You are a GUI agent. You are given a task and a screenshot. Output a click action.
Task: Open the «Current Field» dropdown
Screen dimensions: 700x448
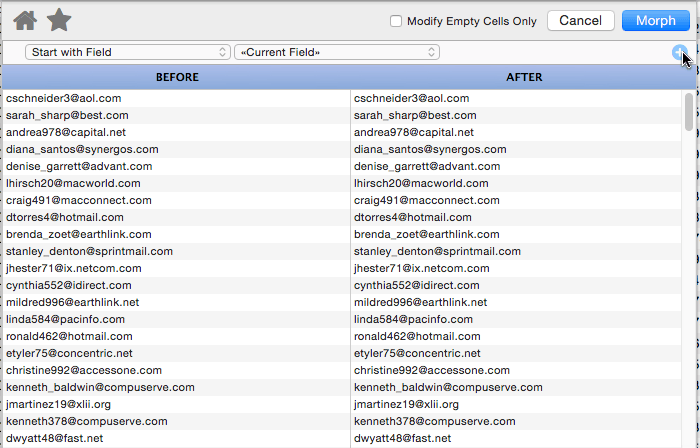(337, 52)
